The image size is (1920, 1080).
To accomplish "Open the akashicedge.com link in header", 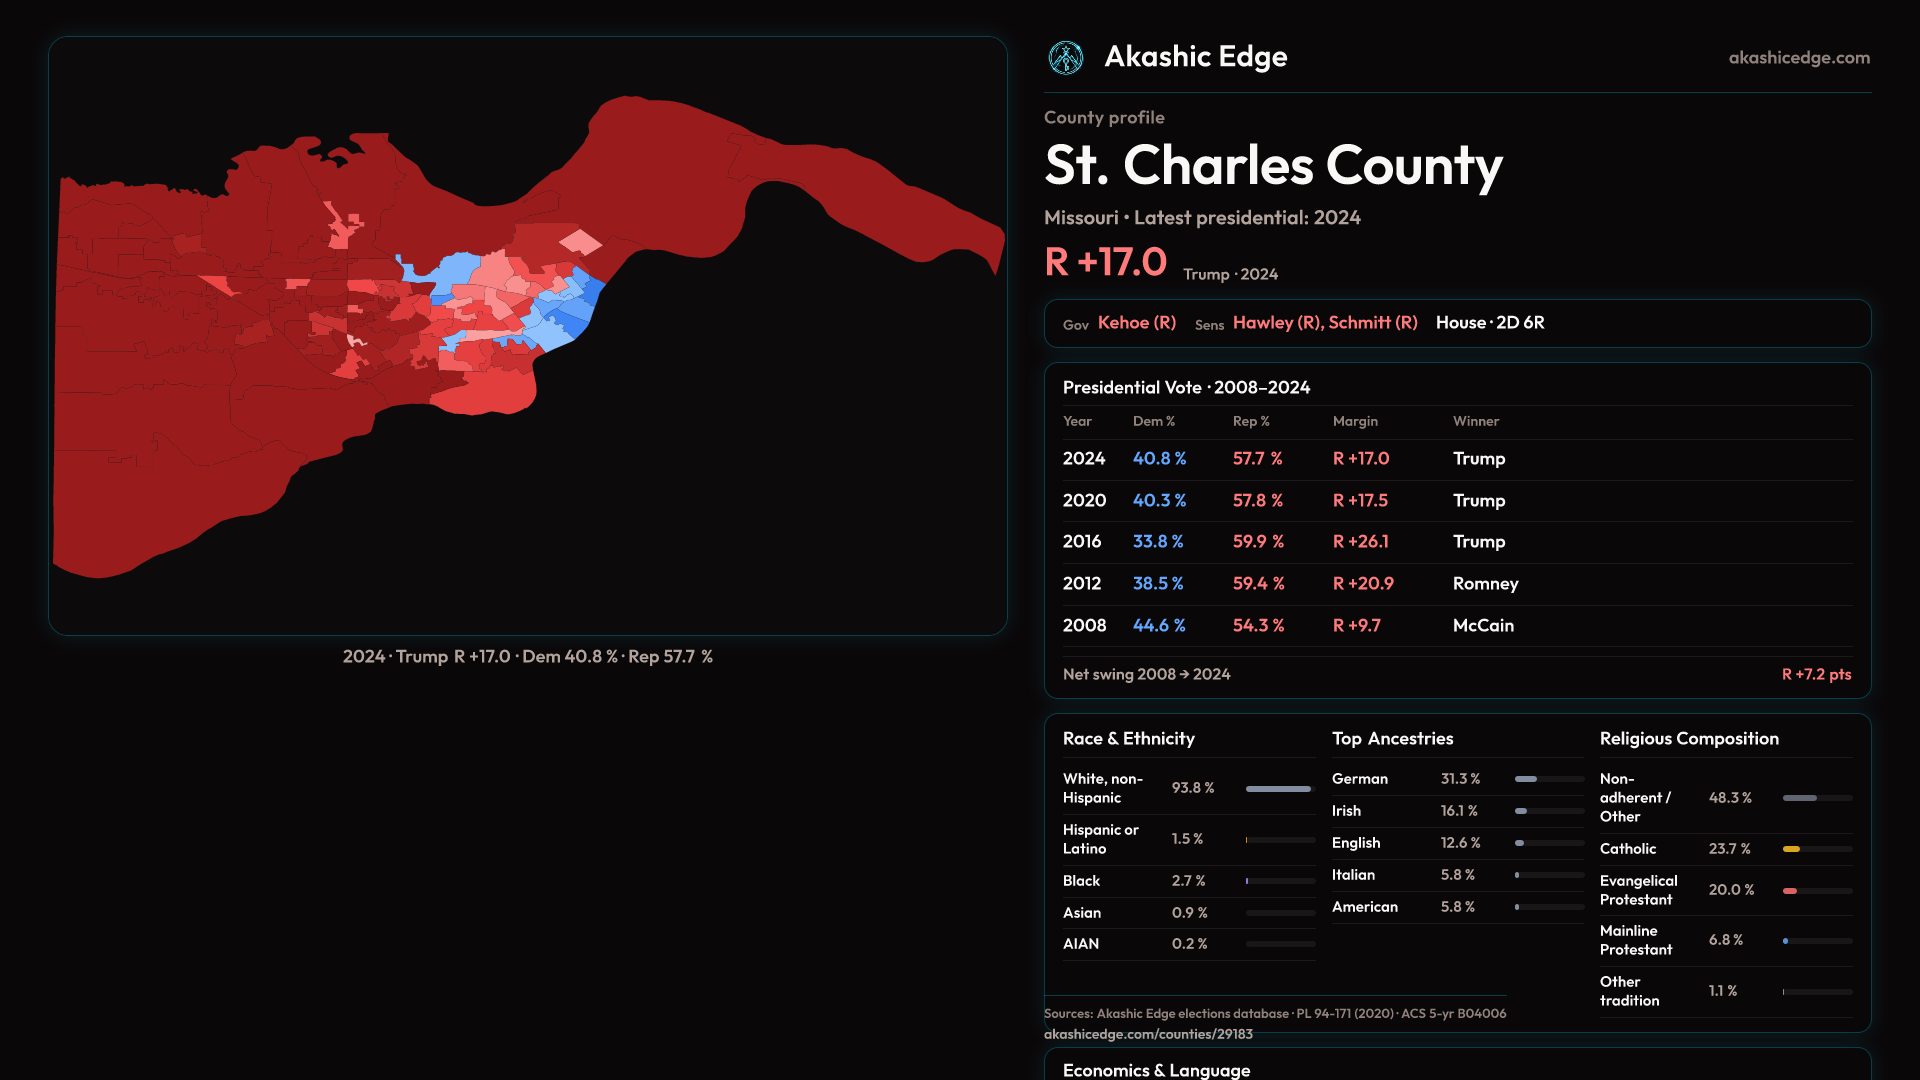I will (x=1798, y=58).
